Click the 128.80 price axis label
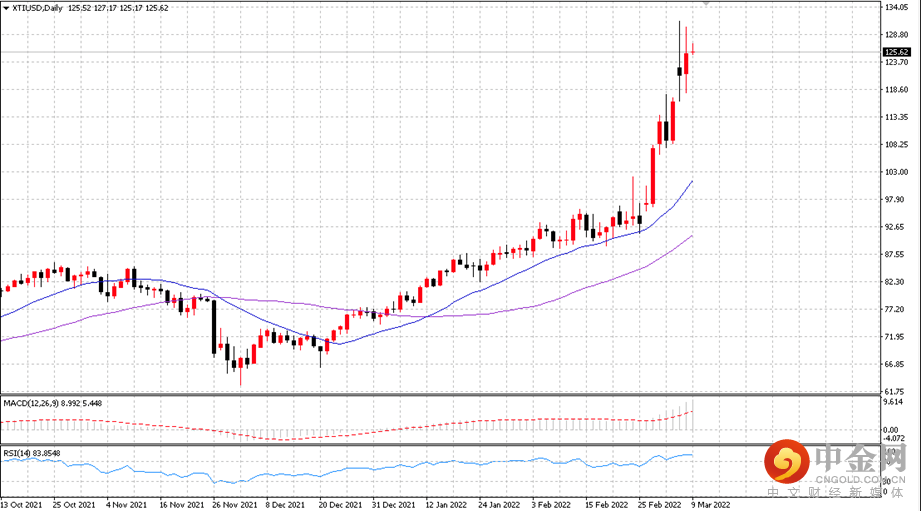This screenshot has height=511, width=921. 896,35
